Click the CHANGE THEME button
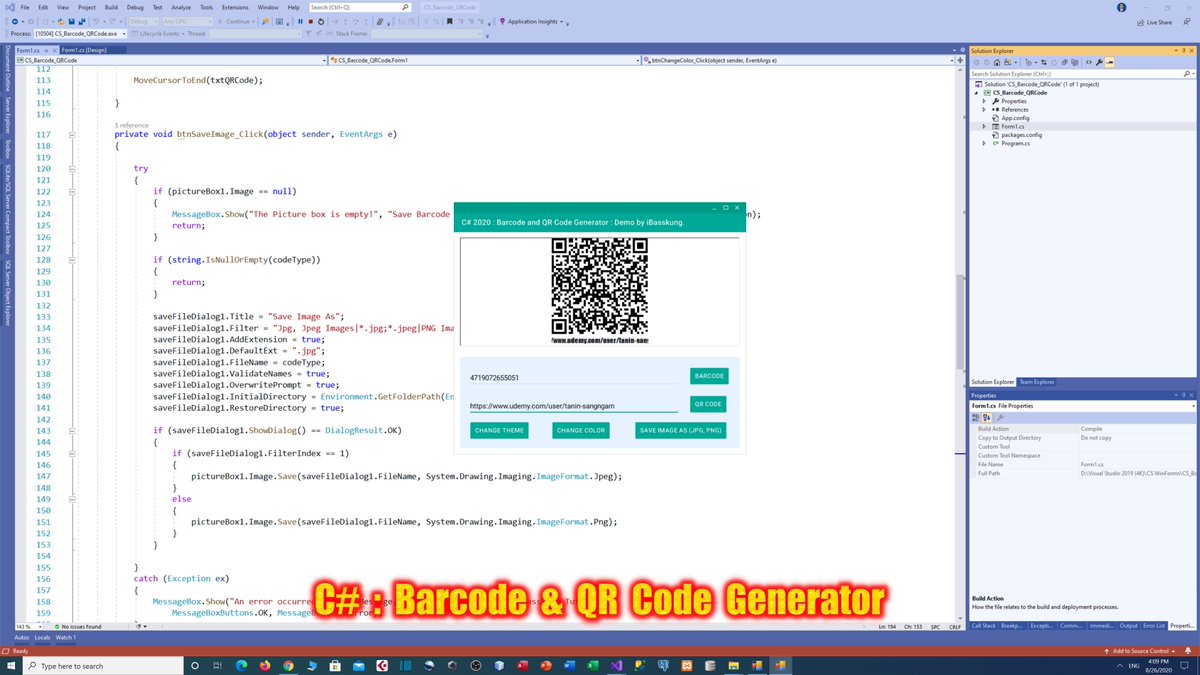Image resolution: width=1200 pixels, height=675 pixels. click(499, 430)
